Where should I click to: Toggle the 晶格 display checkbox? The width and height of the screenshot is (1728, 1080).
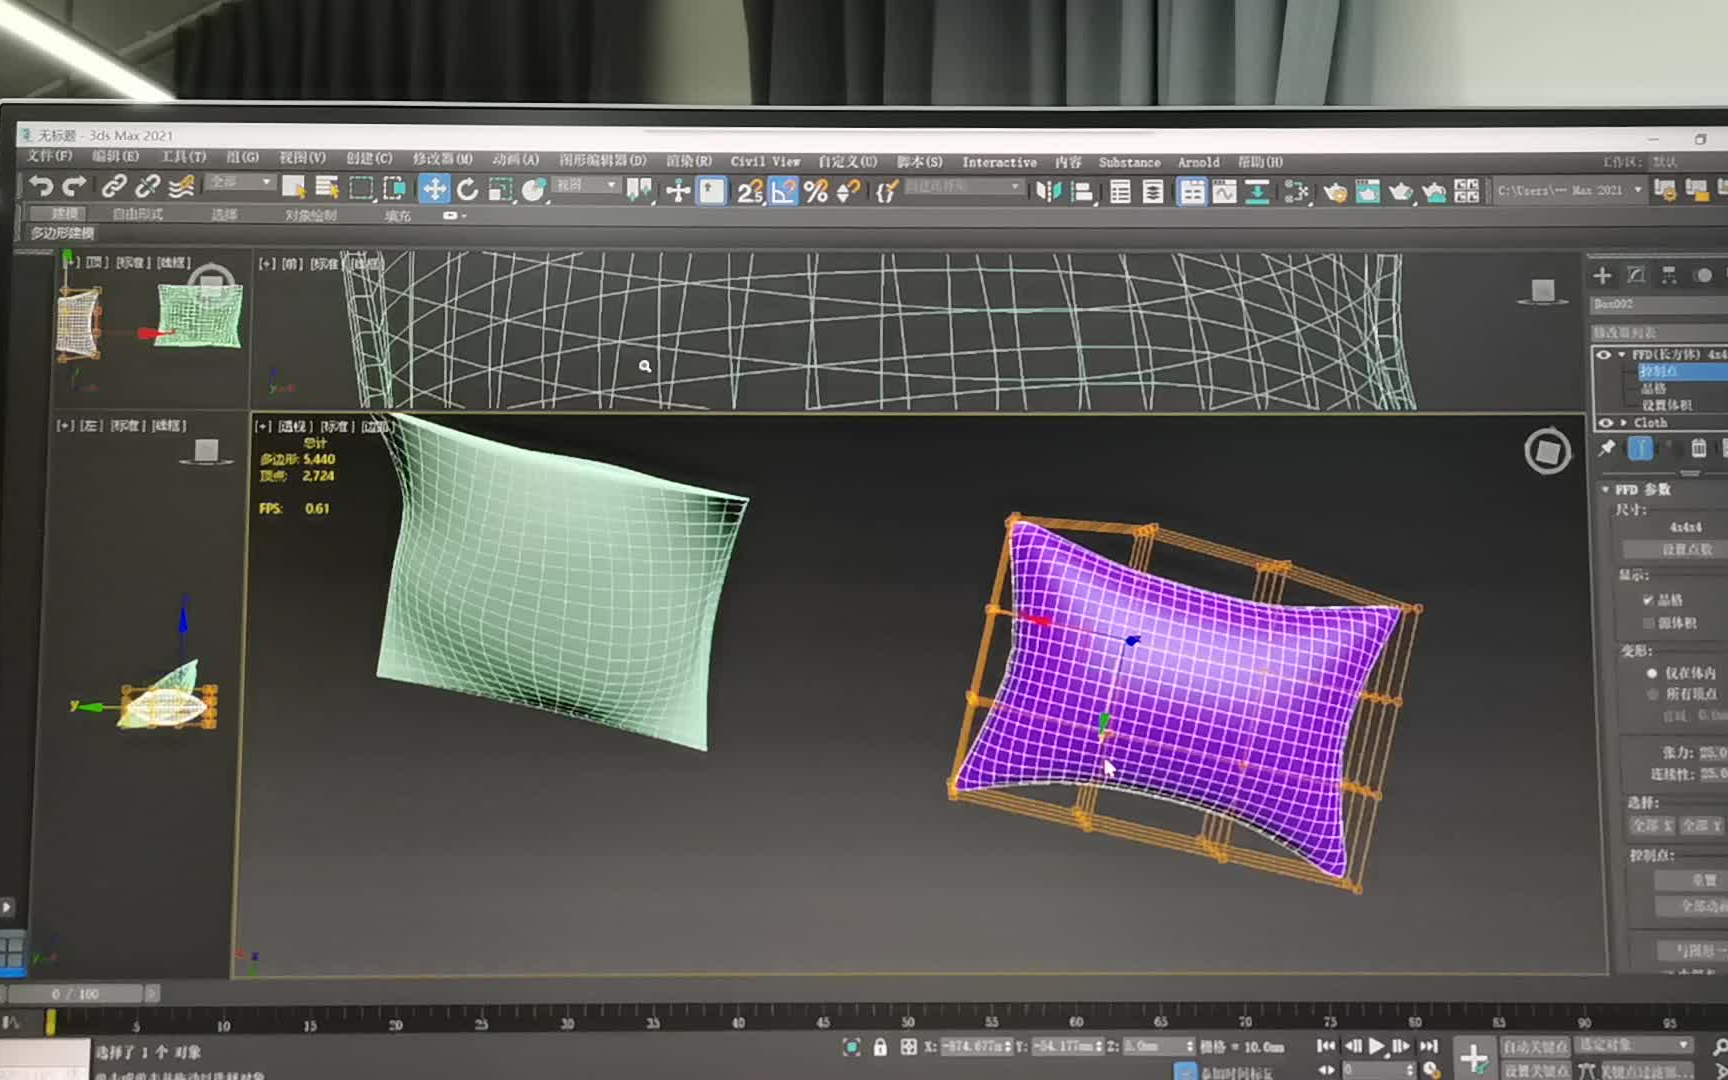click(x=1647, y=600)
